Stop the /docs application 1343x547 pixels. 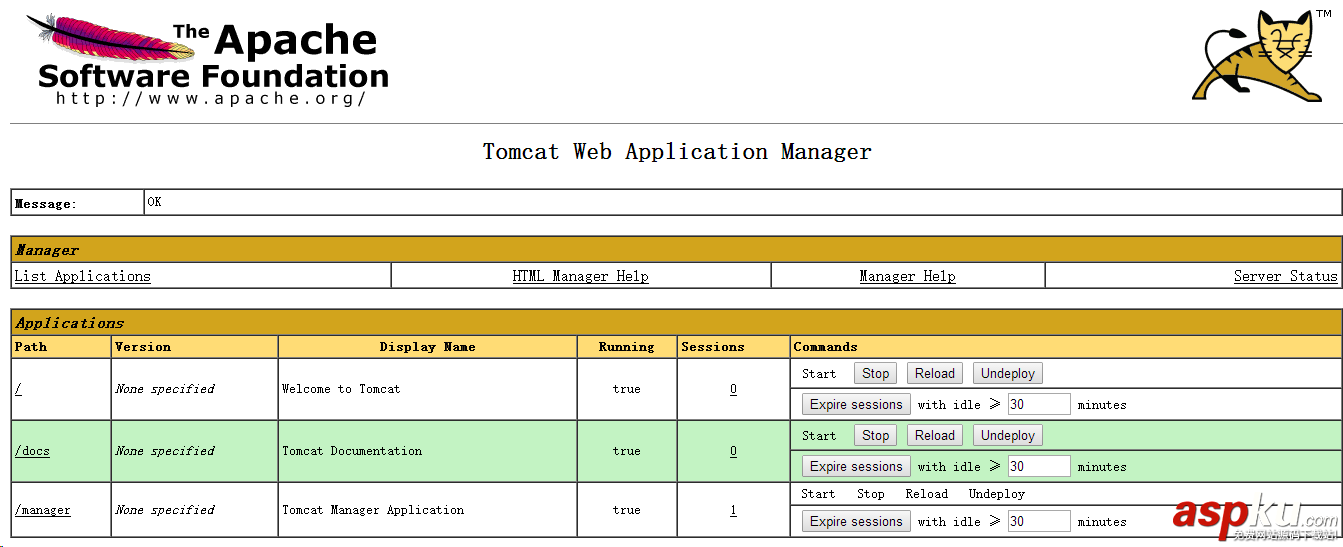[x=875, y=435]
